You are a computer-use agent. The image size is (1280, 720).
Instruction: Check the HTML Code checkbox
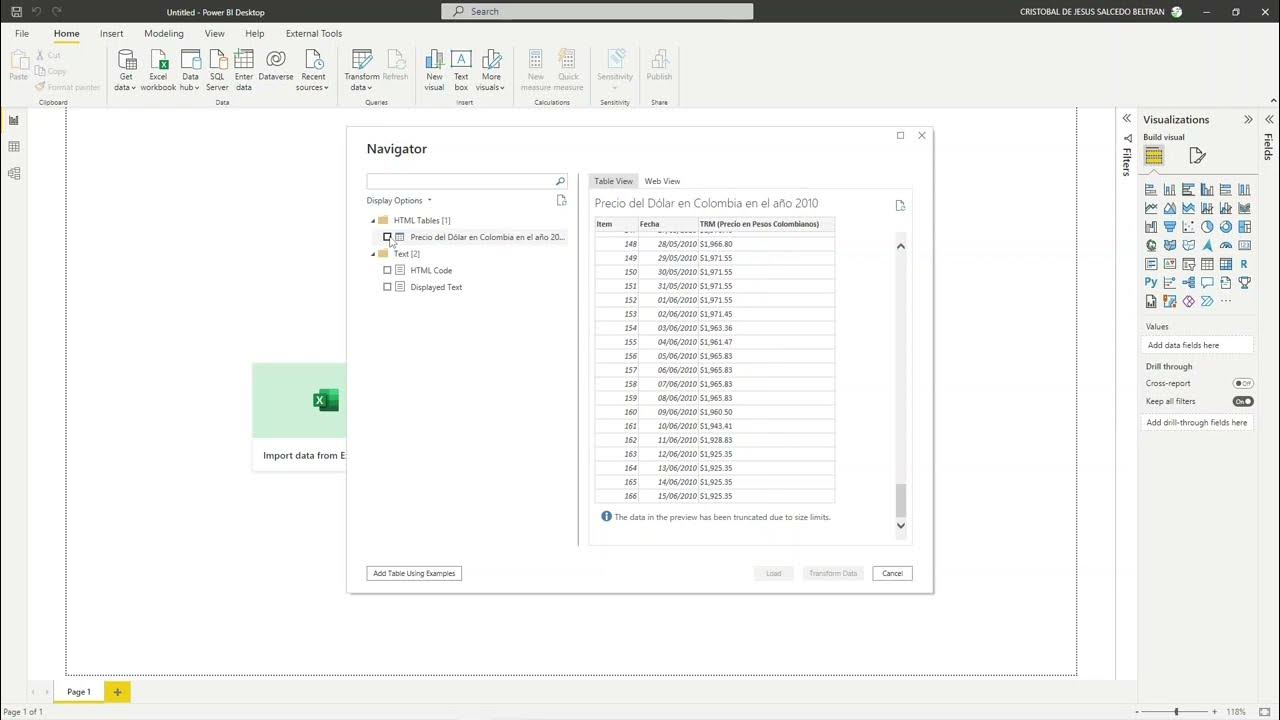[x=388, y=270]
